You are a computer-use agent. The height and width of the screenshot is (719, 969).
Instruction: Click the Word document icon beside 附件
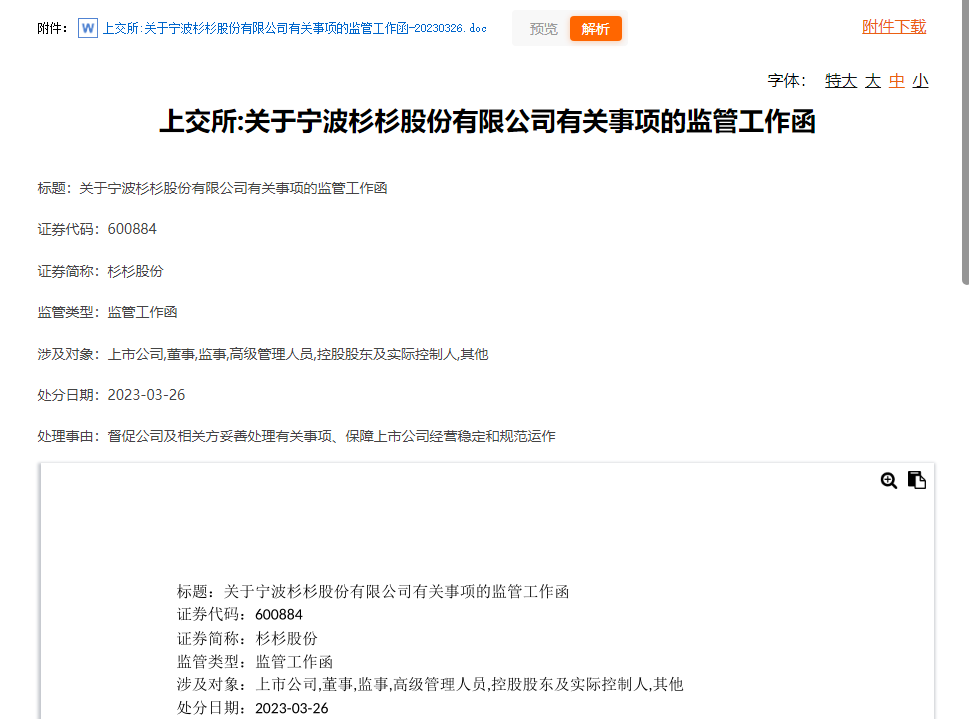(88, 28)
